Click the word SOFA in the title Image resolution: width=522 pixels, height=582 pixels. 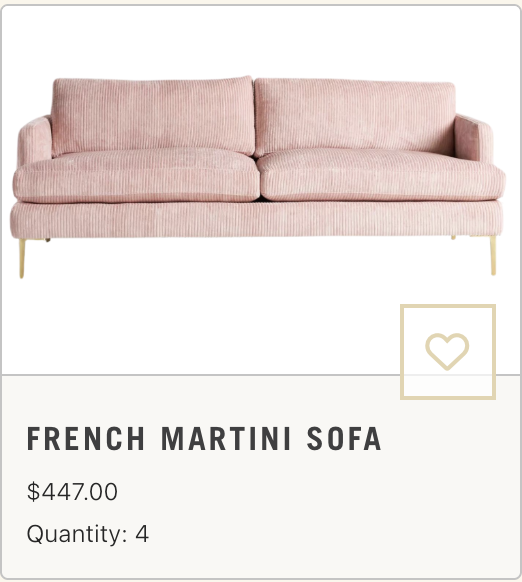click(344, 438)
